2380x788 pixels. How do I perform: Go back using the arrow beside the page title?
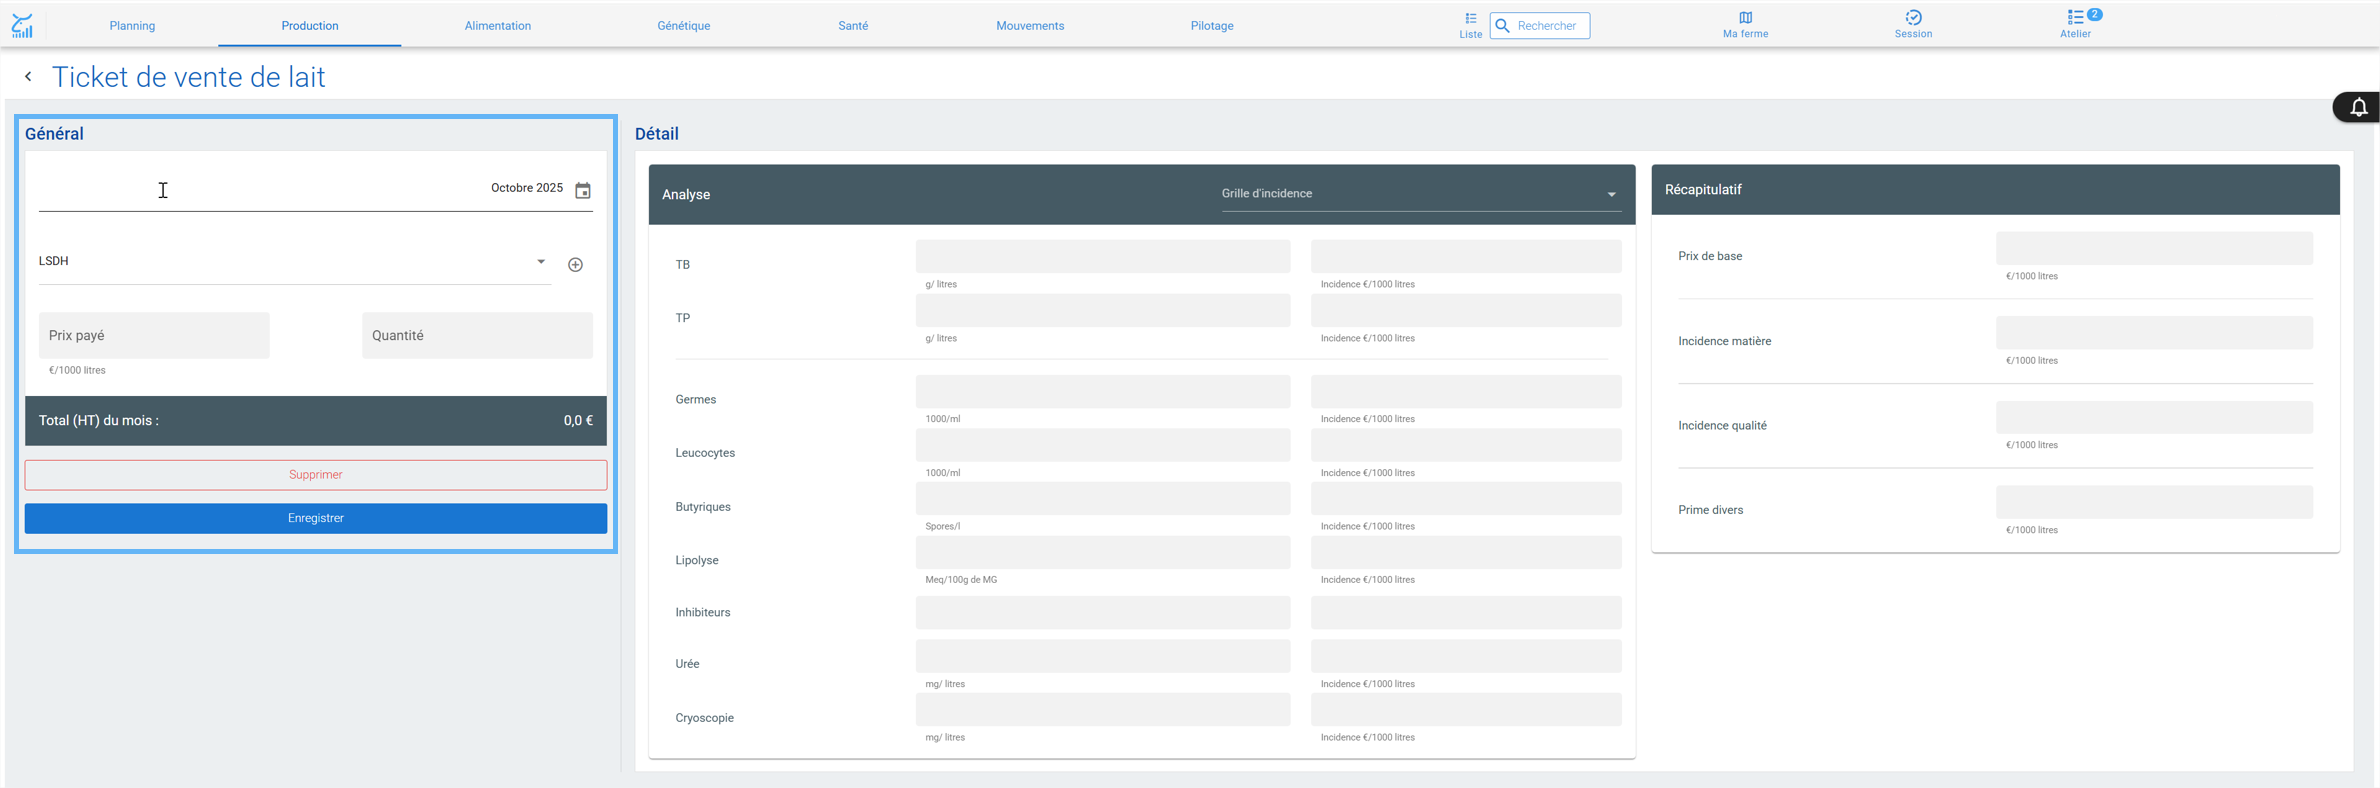point(28,77)
